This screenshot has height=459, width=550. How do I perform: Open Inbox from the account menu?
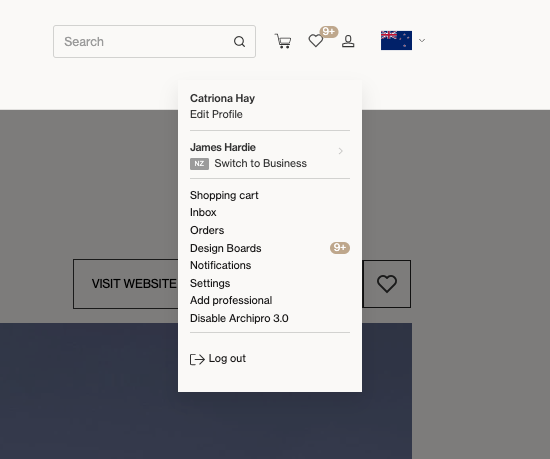point(203,212)
